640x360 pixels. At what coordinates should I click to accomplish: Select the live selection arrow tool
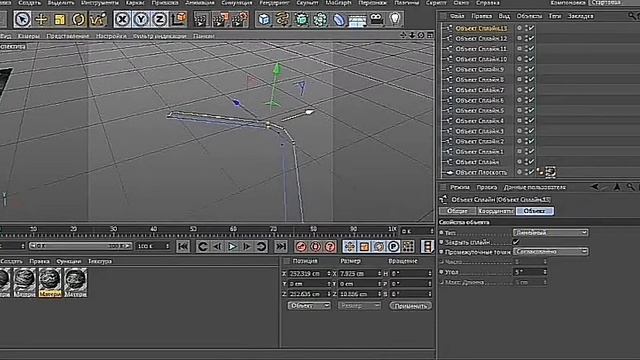[22, 19]
